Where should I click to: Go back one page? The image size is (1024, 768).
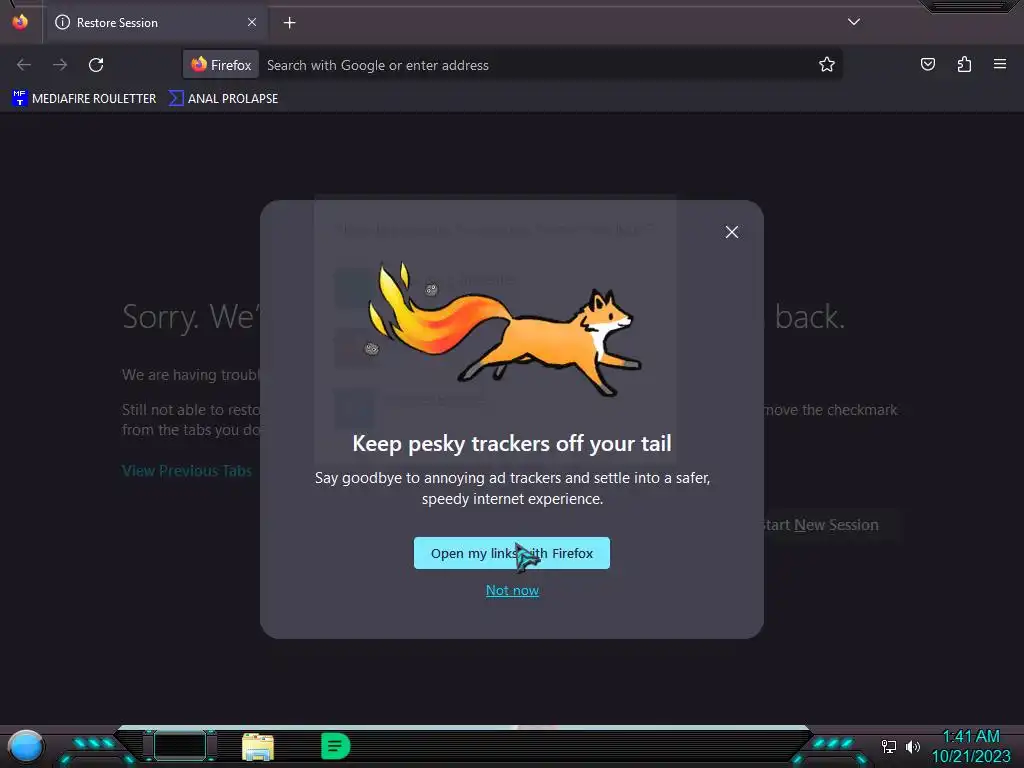[24, 65]
